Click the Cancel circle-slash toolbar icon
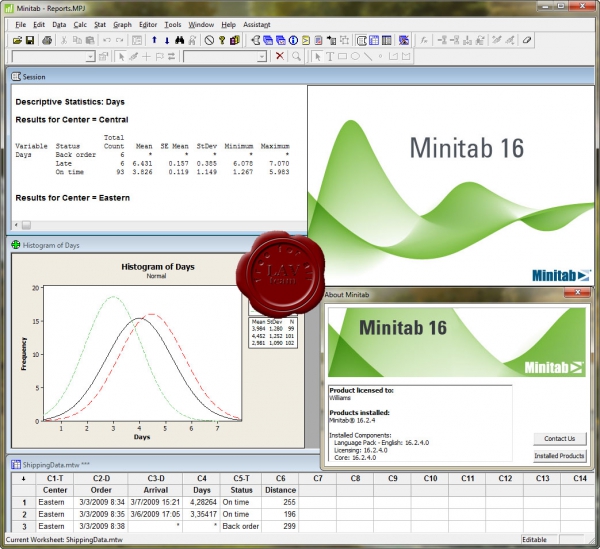This screenshot has height=549, width=600. click(209, 40)
